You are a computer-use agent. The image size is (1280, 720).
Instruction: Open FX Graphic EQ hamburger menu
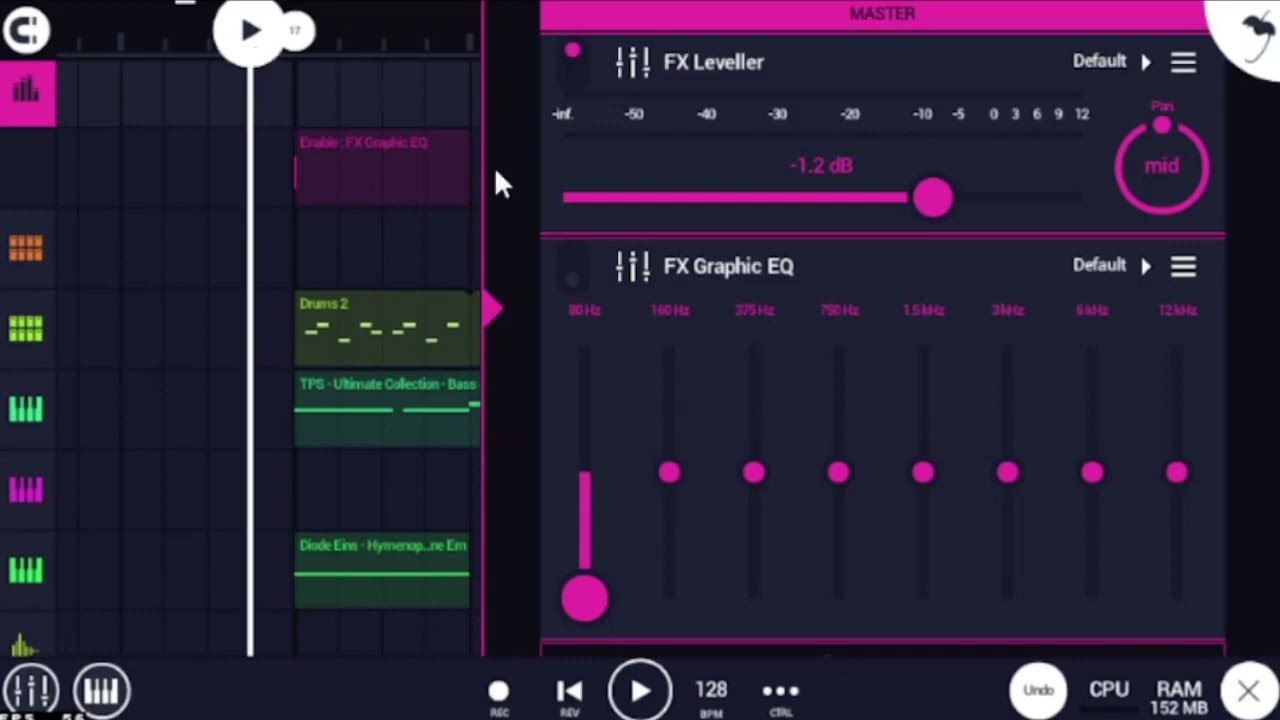(x=1183, y=266)
